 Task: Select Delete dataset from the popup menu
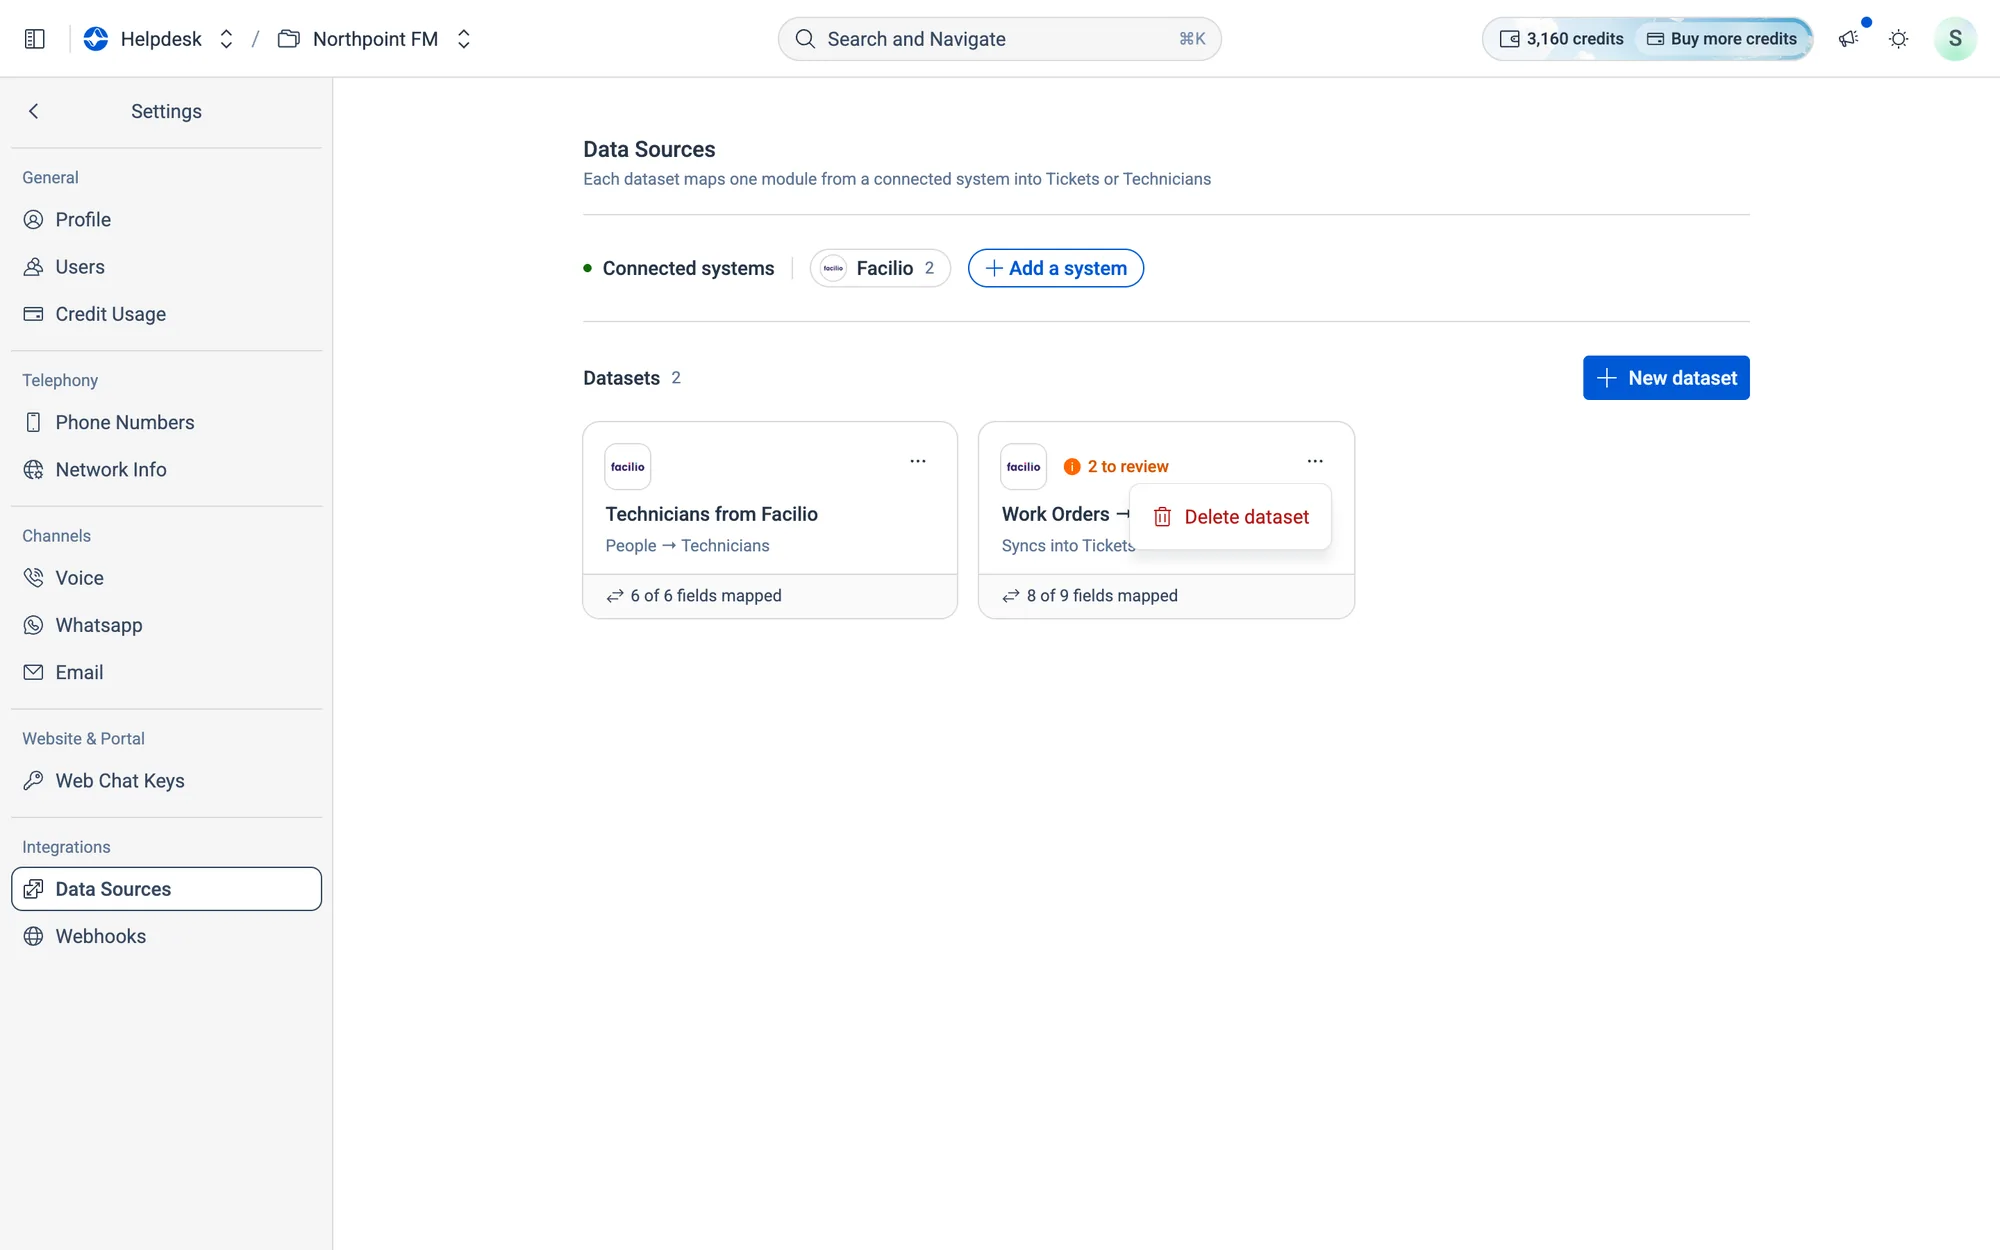(1230, 517)
